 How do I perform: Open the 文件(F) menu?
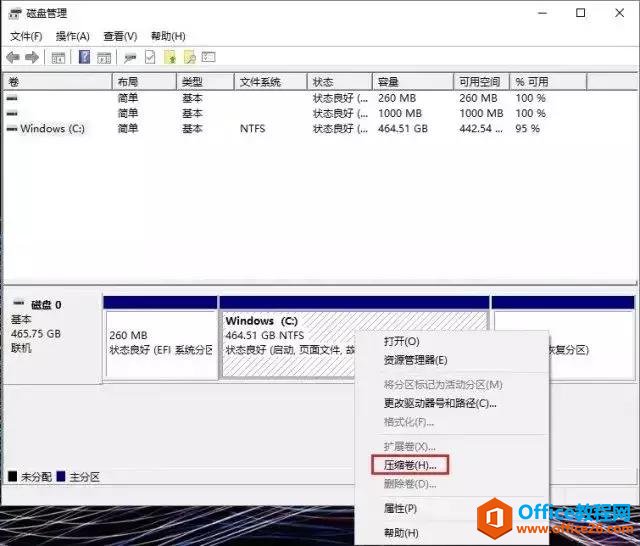tap(26, 36)
